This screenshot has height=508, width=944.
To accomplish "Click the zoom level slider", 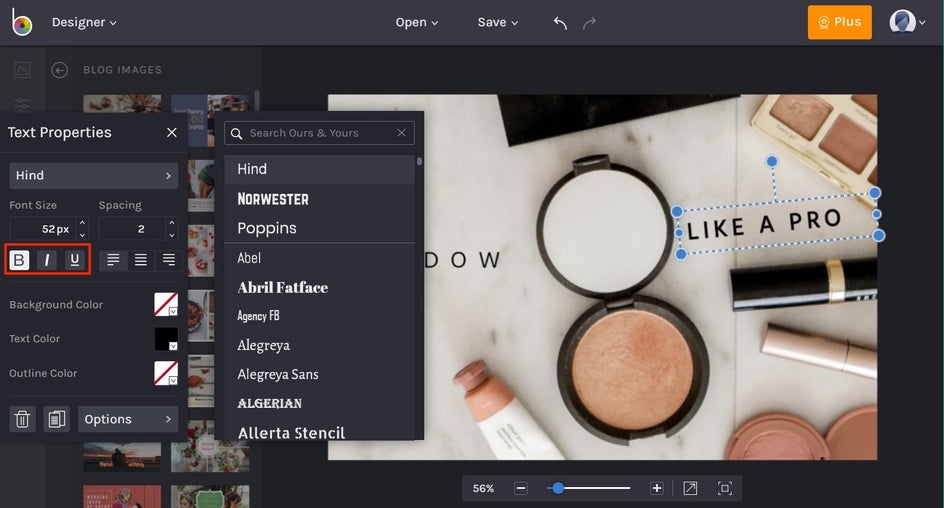I will pyautogui.click(x=588, y=488).
